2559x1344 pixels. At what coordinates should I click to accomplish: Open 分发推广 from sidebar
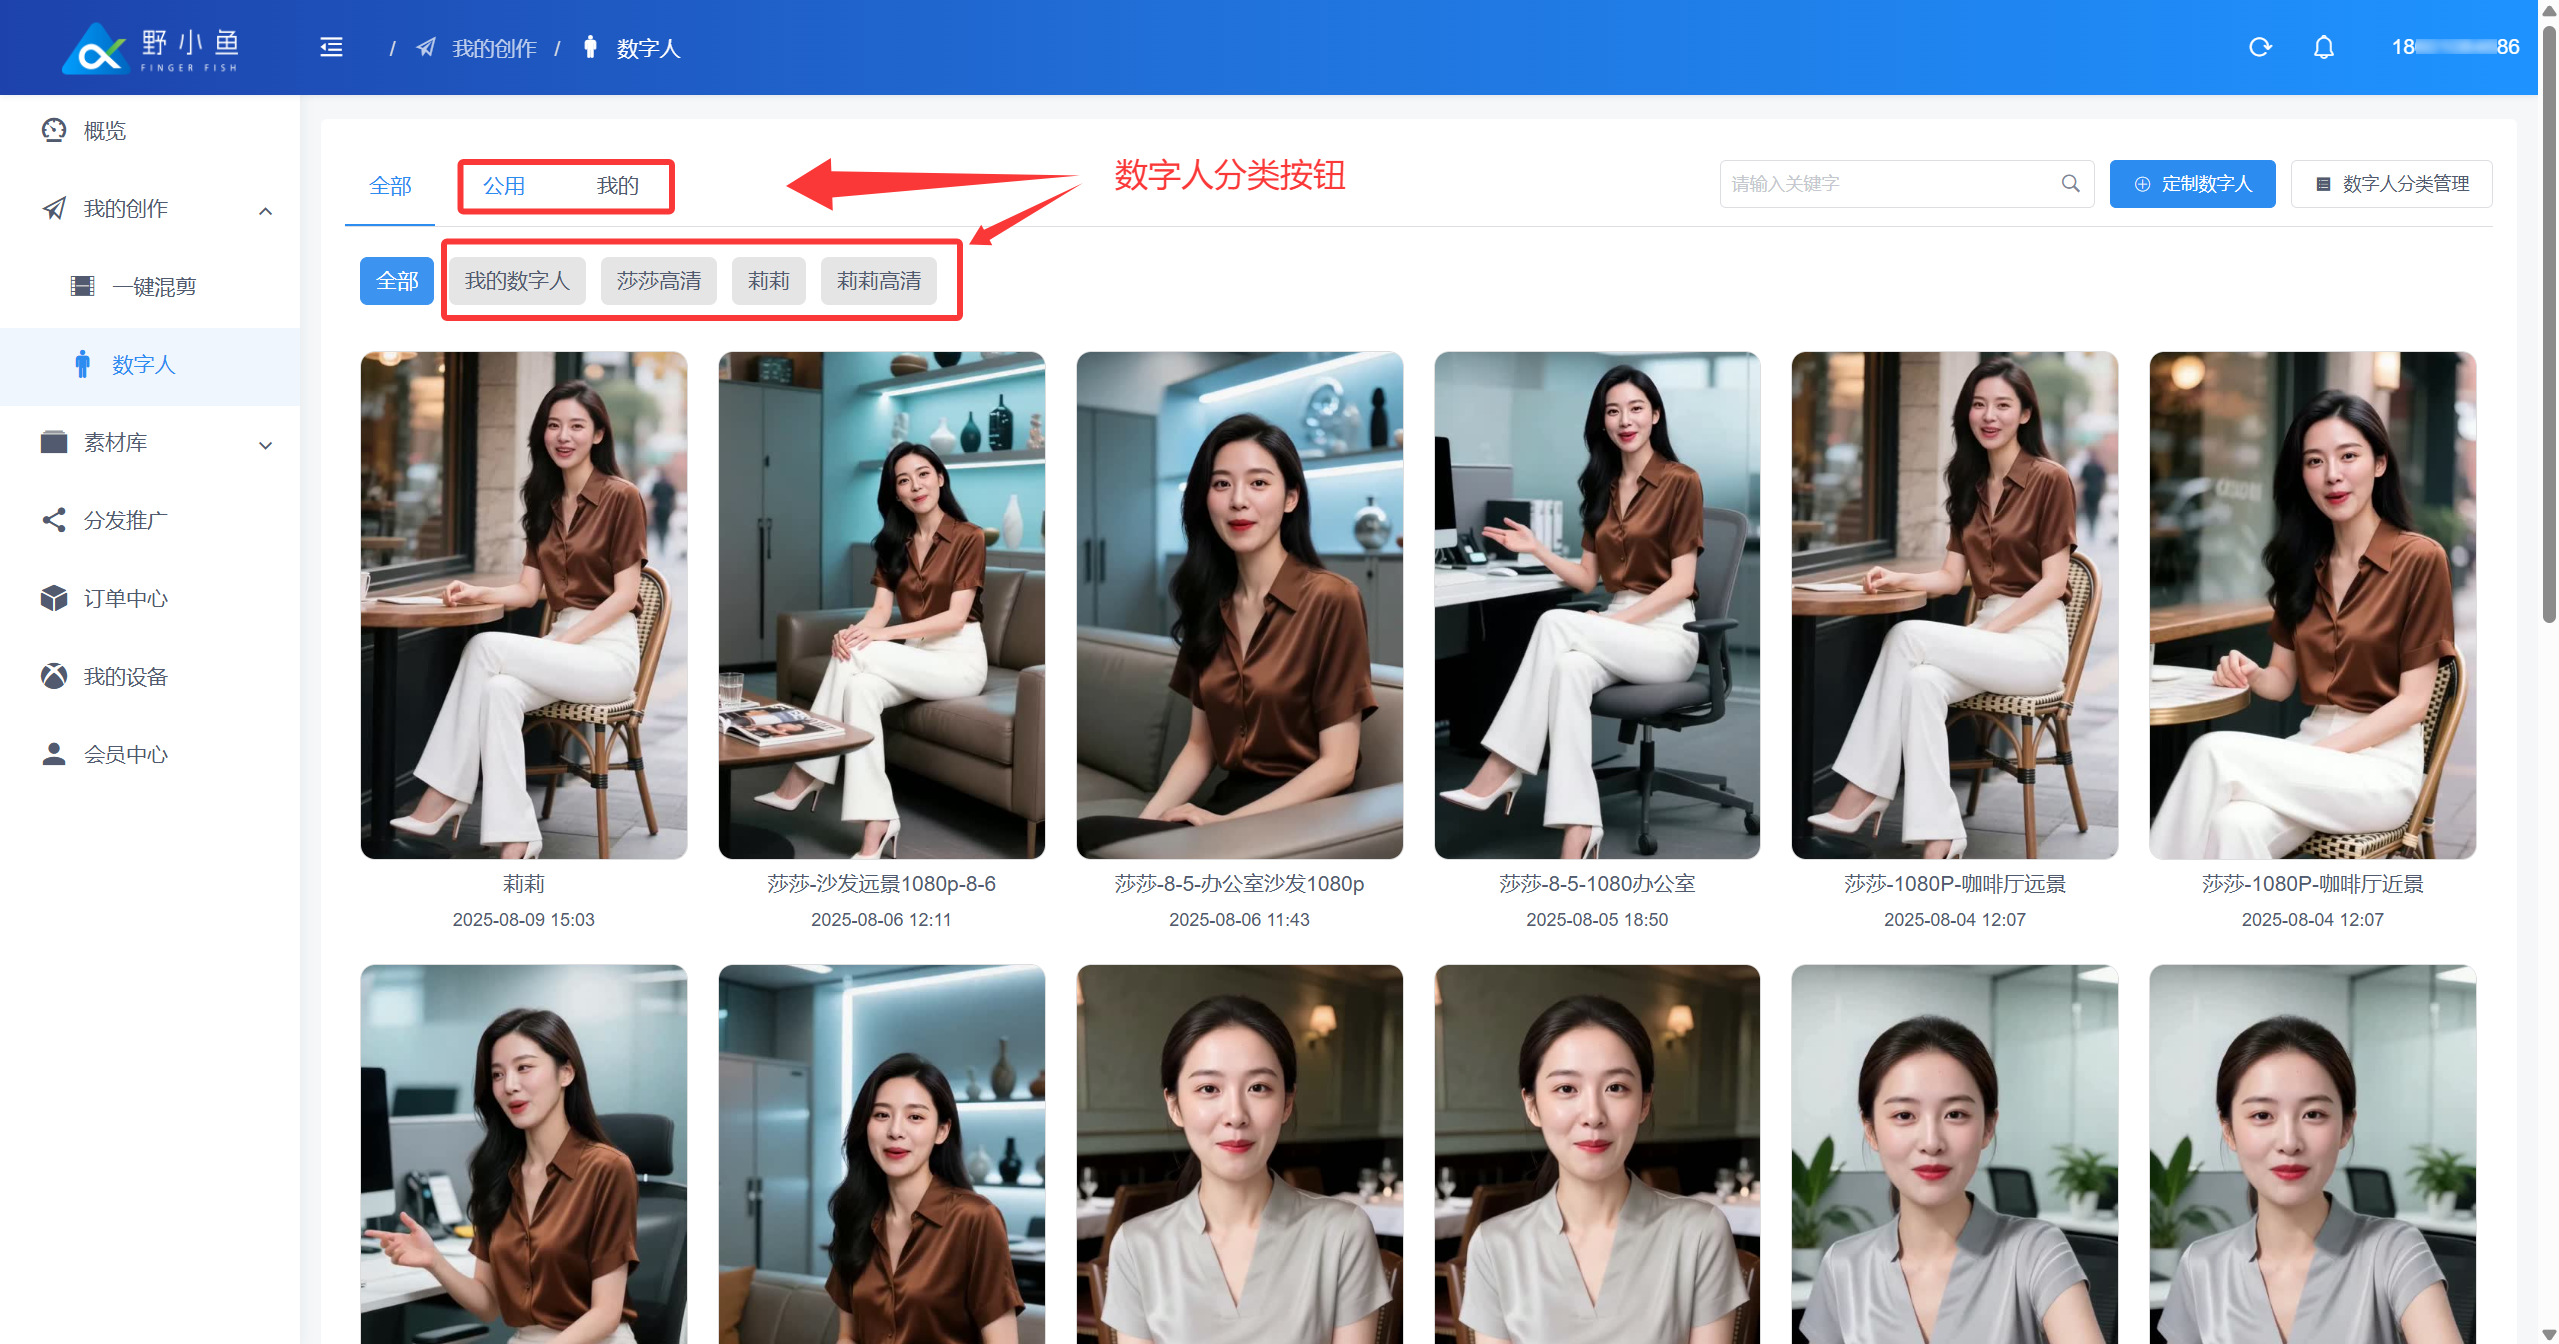point(125,520)
